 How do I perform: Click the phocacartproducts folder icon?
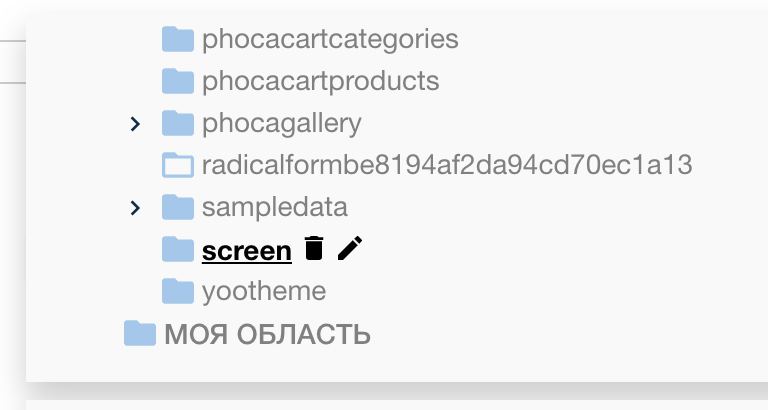point(177,81)
